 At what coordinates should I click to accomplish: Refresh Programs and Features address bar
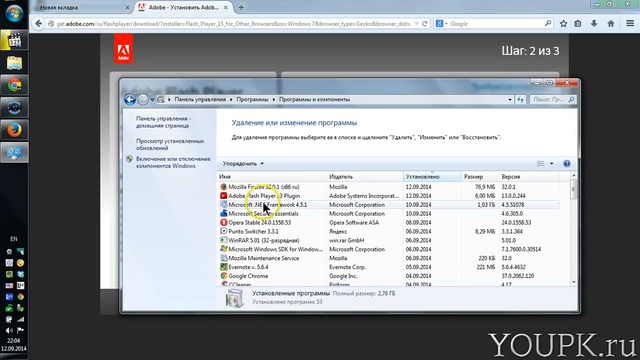coord(520,100)
